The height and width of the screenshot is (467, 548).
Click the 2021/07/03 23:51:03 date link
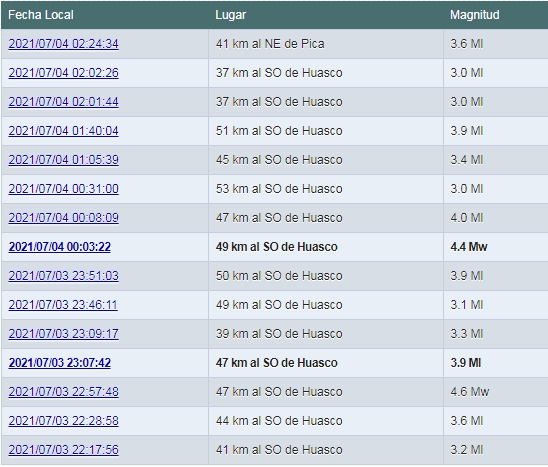pyautogui.click(x=63, y=276)
